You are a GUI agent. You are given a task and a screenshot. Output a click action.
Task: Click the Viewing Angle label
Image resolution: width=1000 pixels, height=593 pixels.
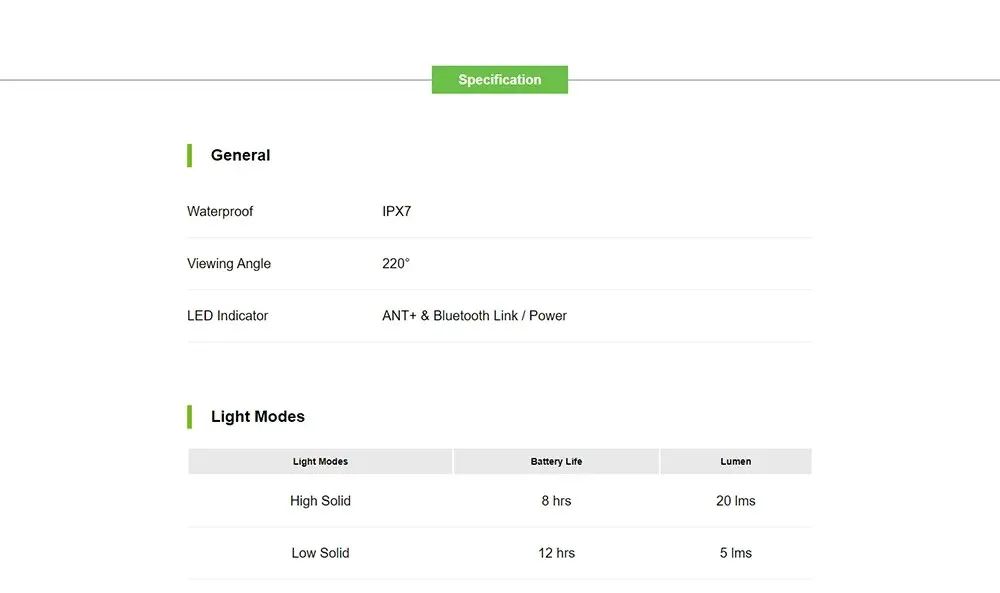pos(229,263)
